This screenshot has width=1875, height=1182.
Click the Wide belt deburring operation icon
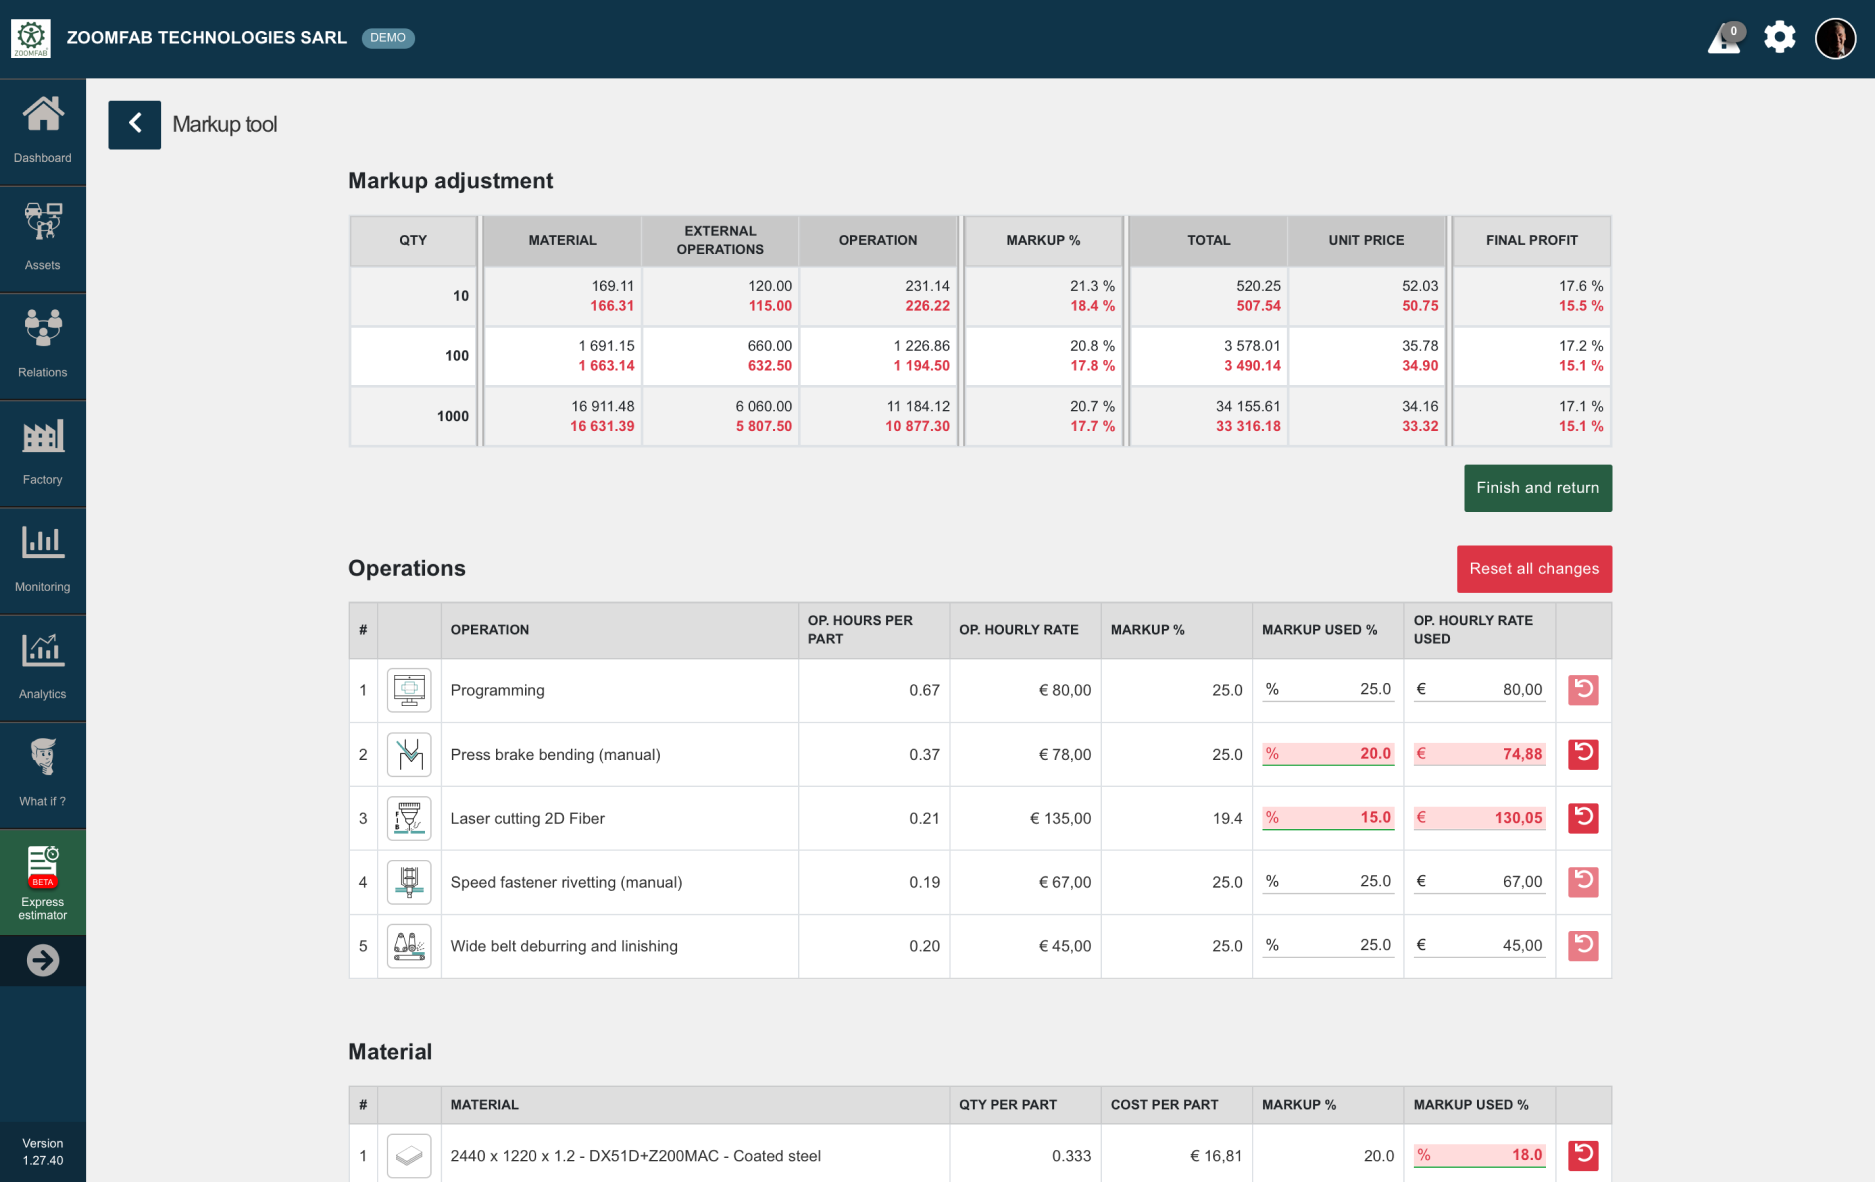click(x=409, y=946)
